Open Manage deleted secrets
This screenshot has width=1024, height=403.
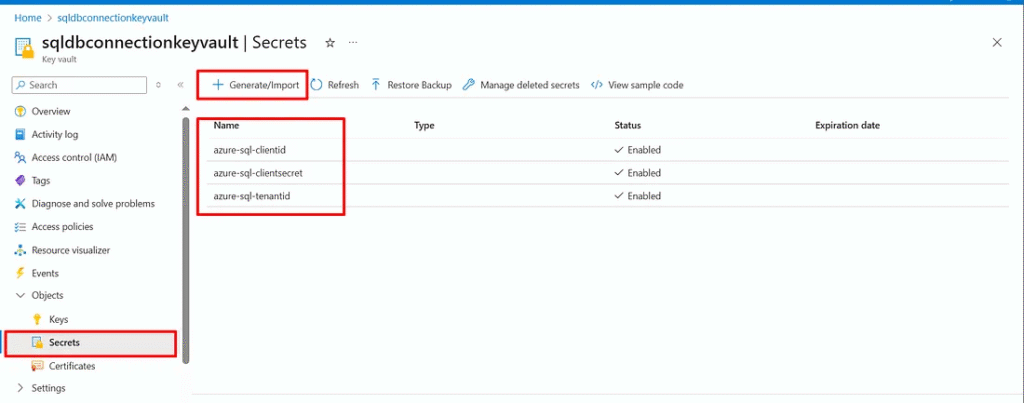coord(521,85)
